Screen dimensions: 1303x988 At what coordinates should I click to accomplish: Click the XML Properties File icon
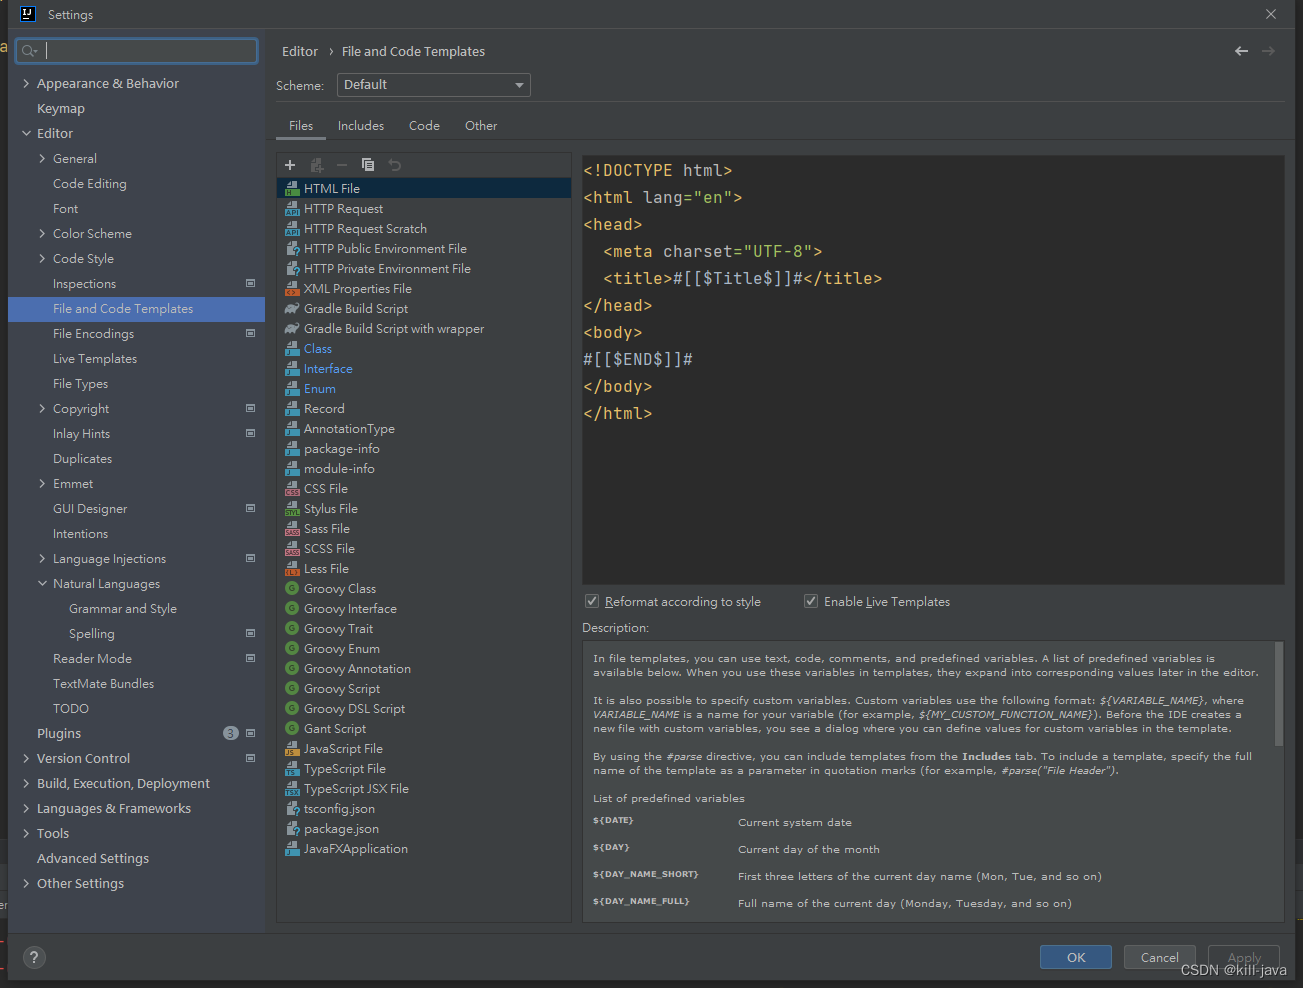click(x=292, y=288)
